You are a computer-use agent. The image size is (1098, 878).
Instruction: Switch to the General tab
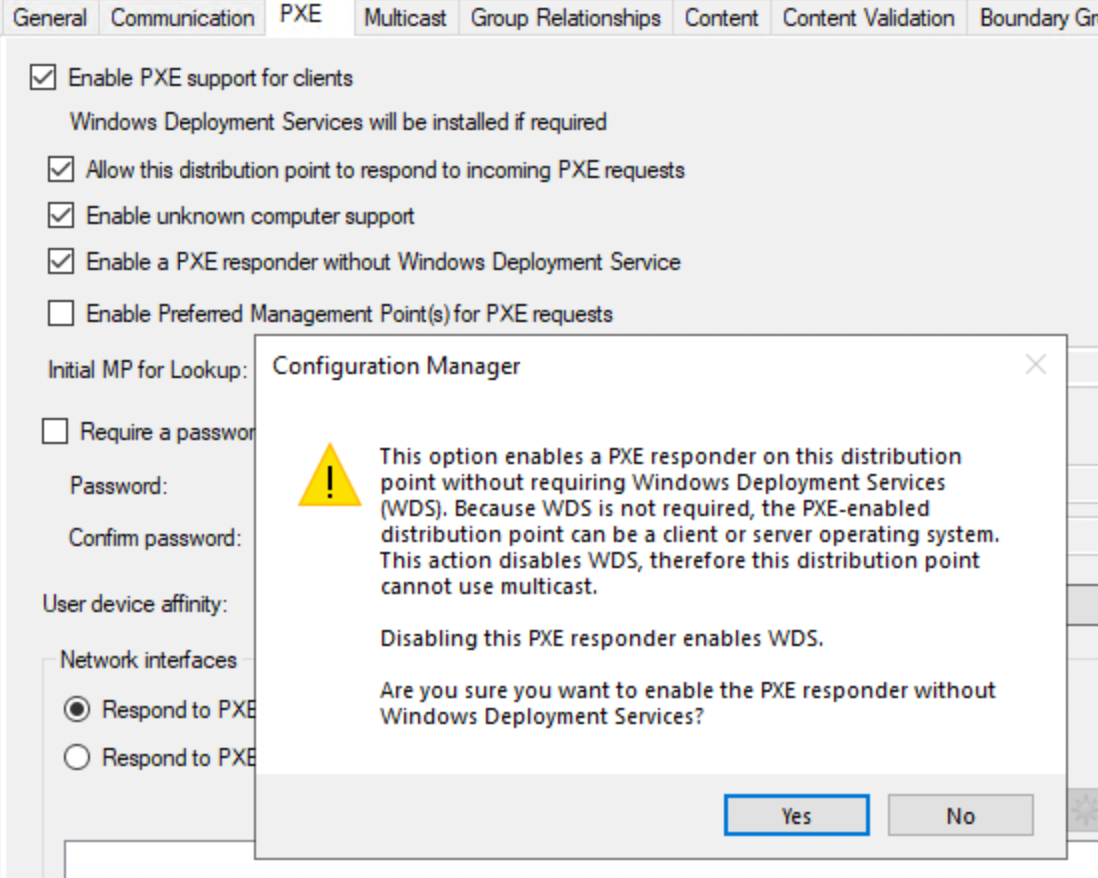click(x=50, y=18)
